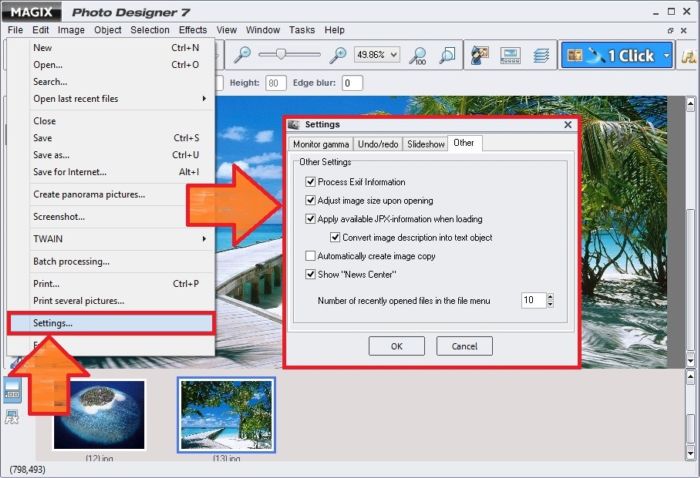Image resolution: width=700 pixels, height=478 pixels.
Task: Click the zoom to 100% magnifier icon
Action: click(x=418, y=56)
